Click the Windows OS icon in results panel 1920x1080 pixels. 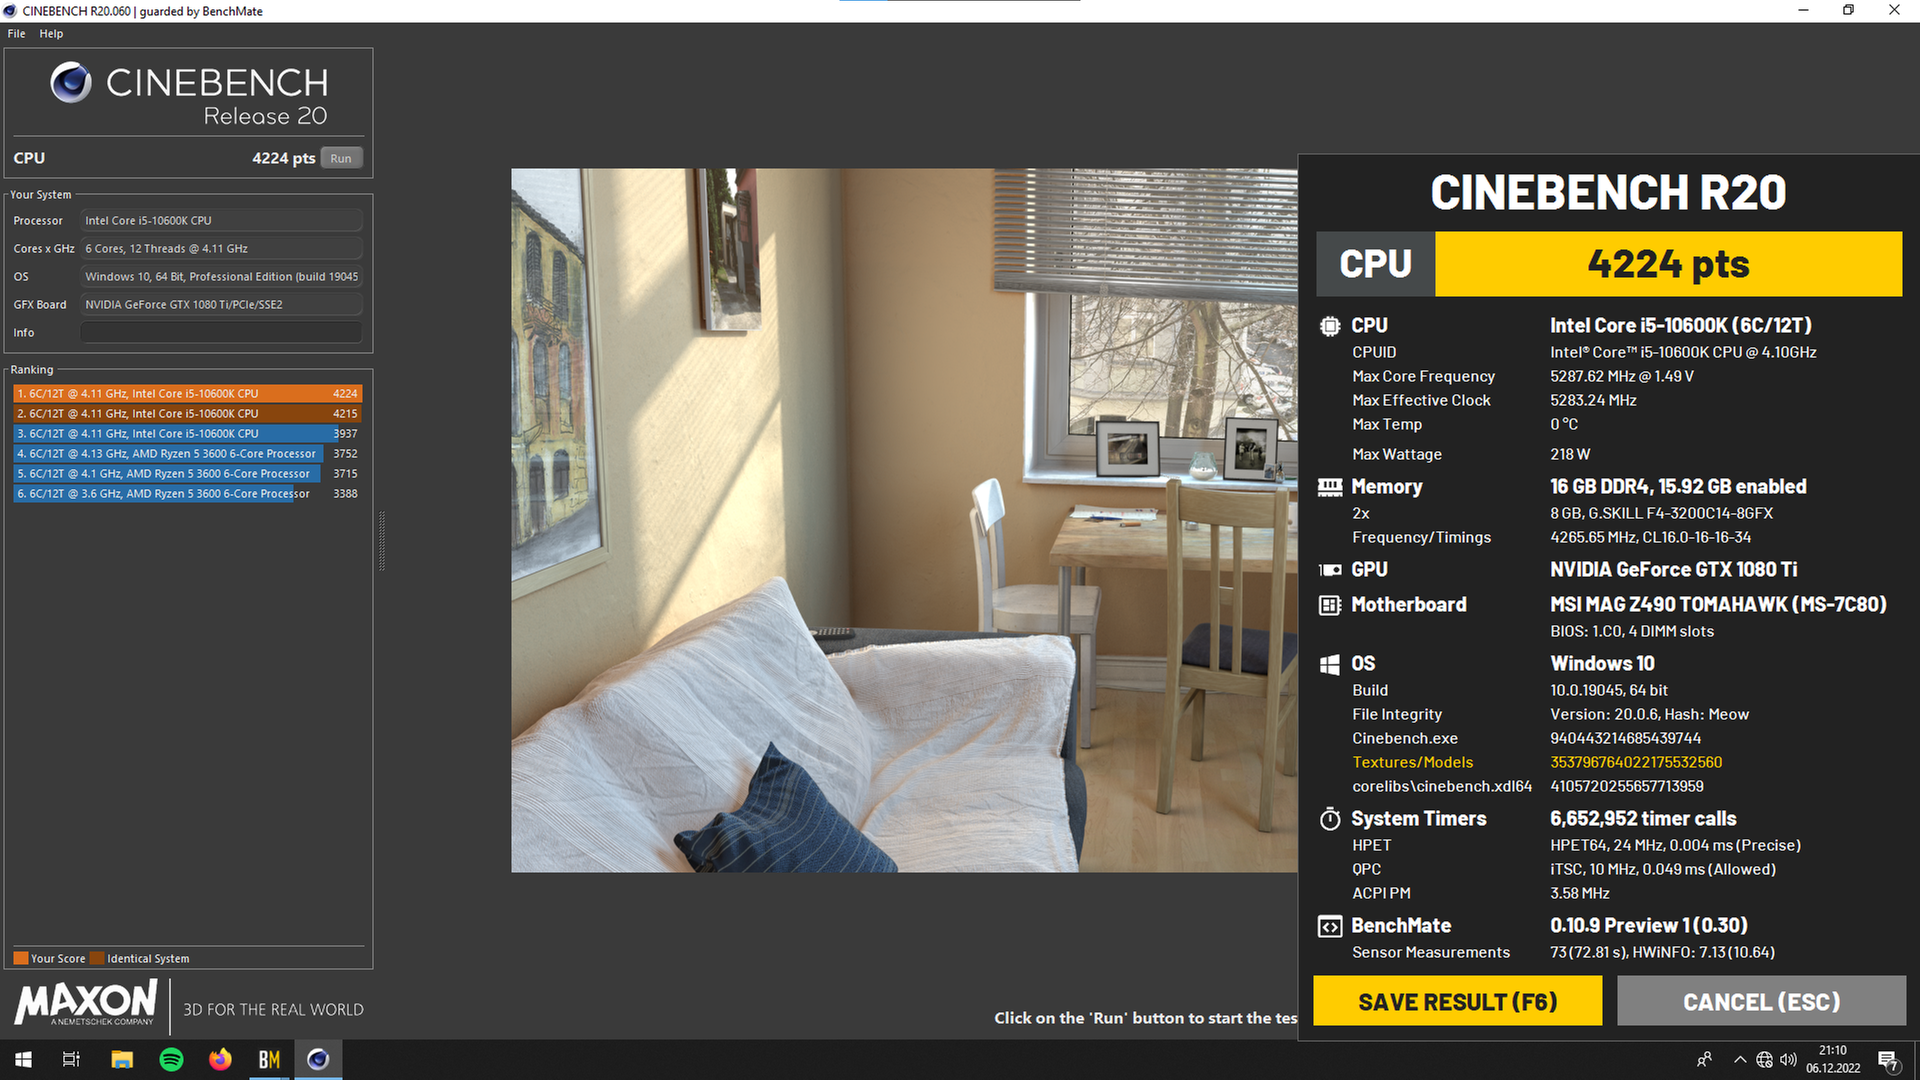(1330, 664)
